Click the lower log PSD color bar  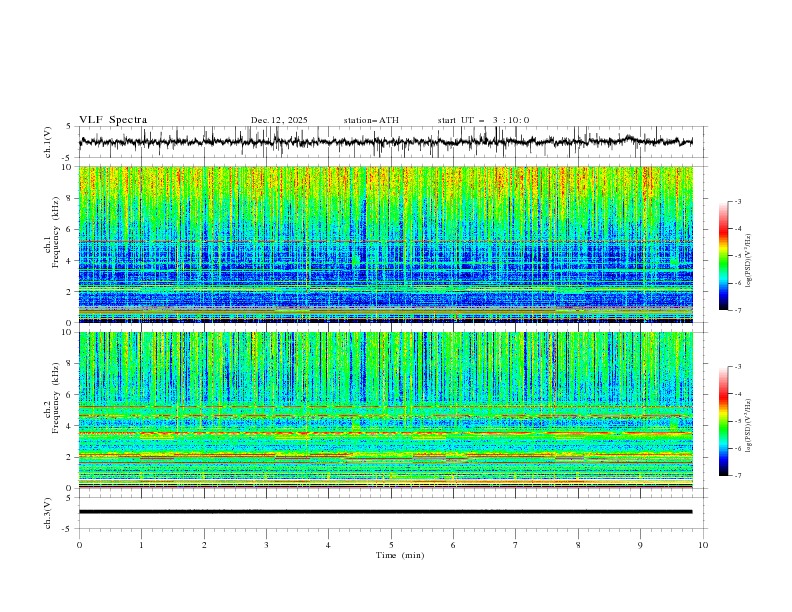click(x=723, y=421)
